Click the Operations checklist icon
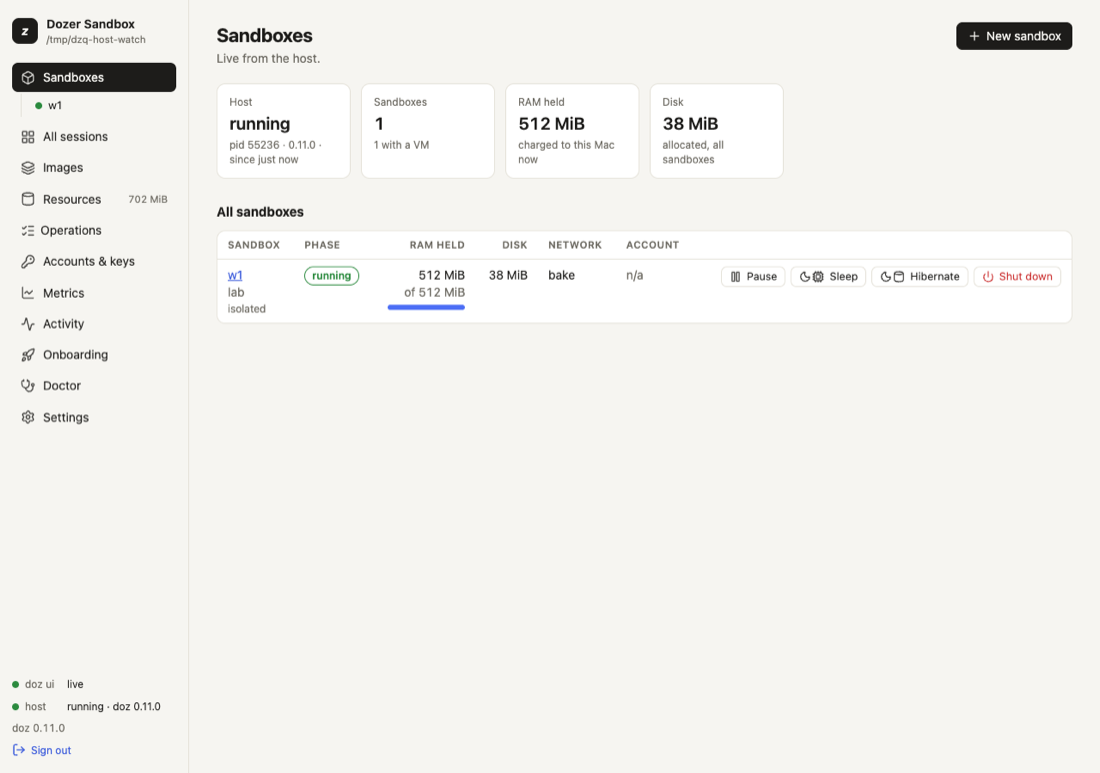The height and width of the screenshot is (773, 1100). click(28, 230)
